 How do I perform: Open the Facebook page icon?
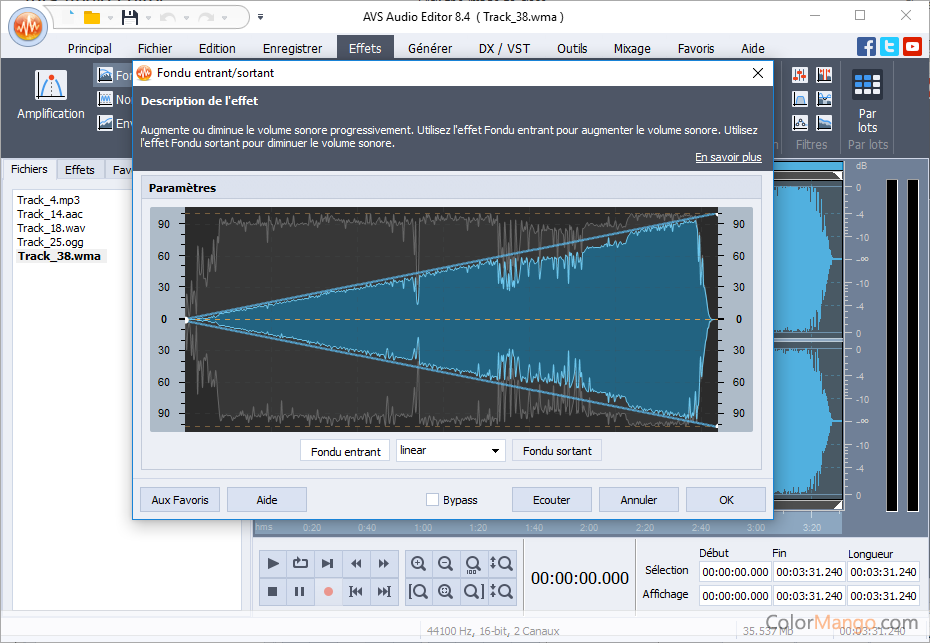coord(867,47)
